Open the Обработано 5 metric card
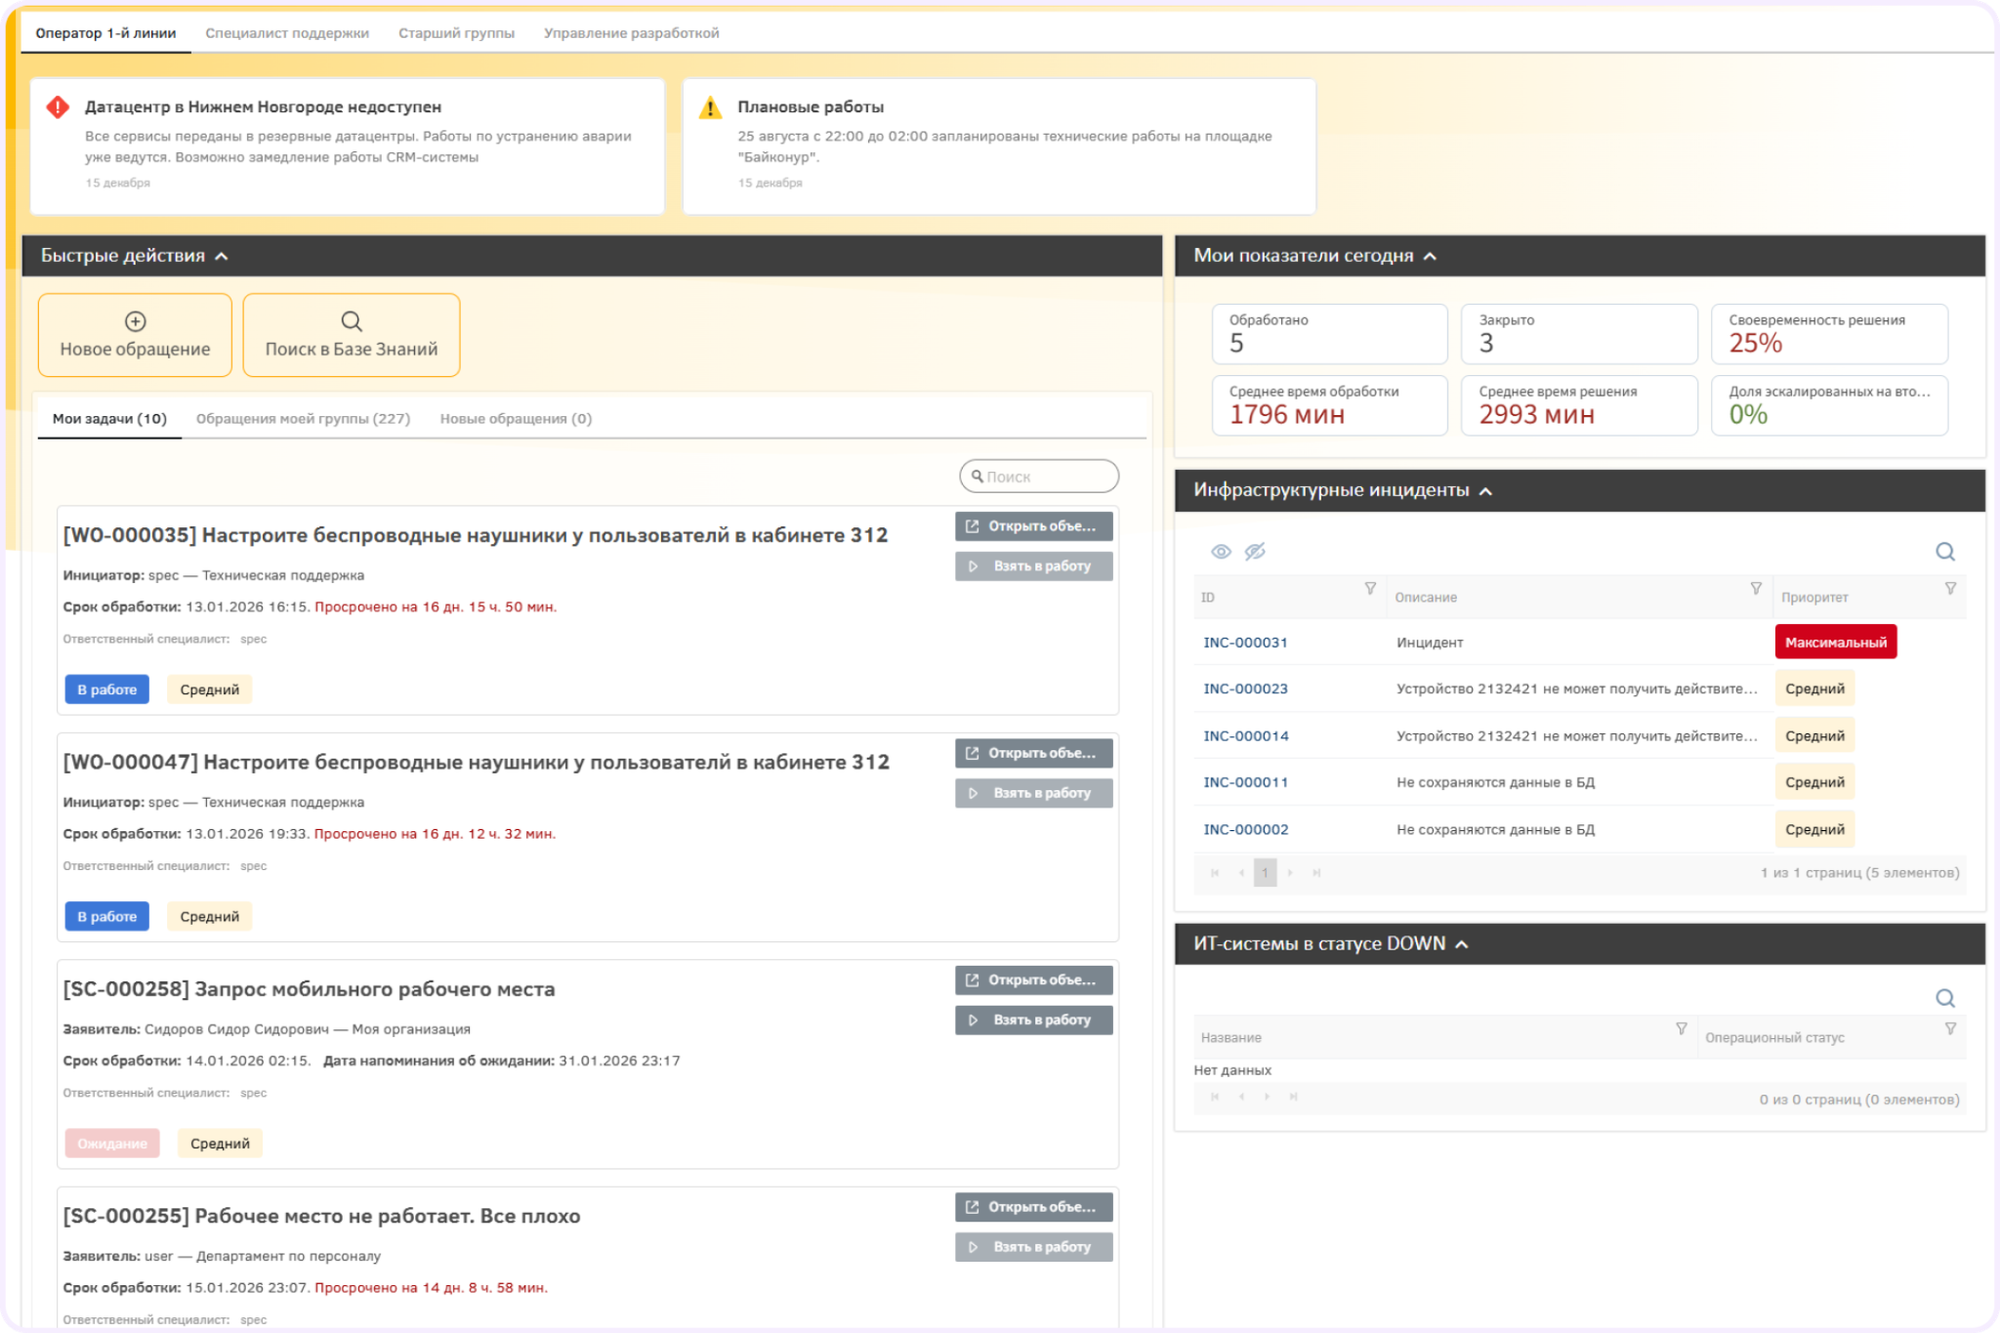The width and height of the screenshot is (2000, 1333). [1329, 334]
